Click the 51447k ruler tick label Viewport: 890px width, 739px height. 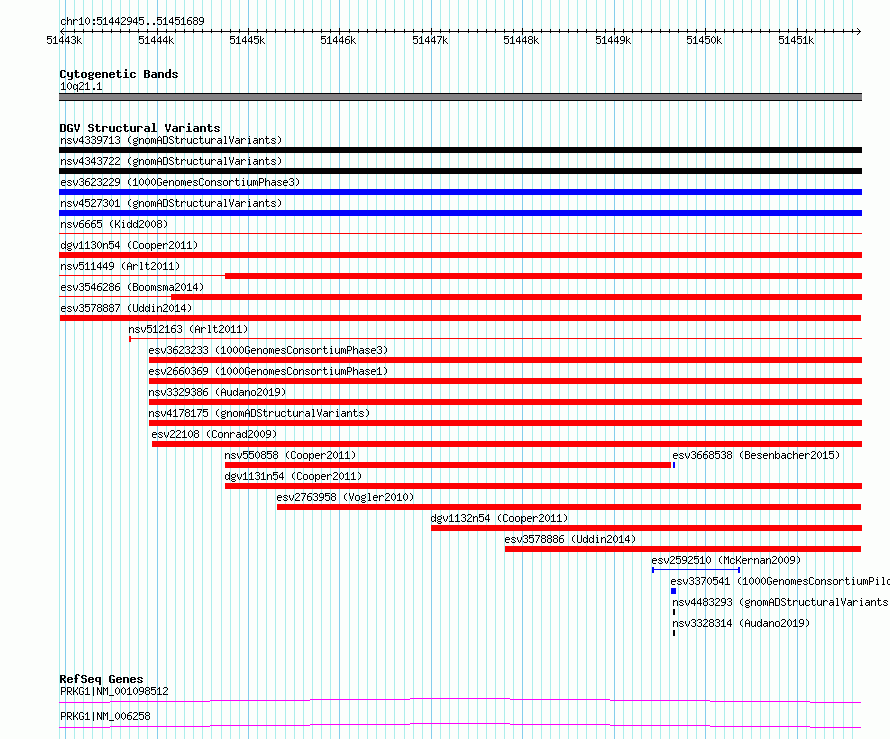point(430,40)
